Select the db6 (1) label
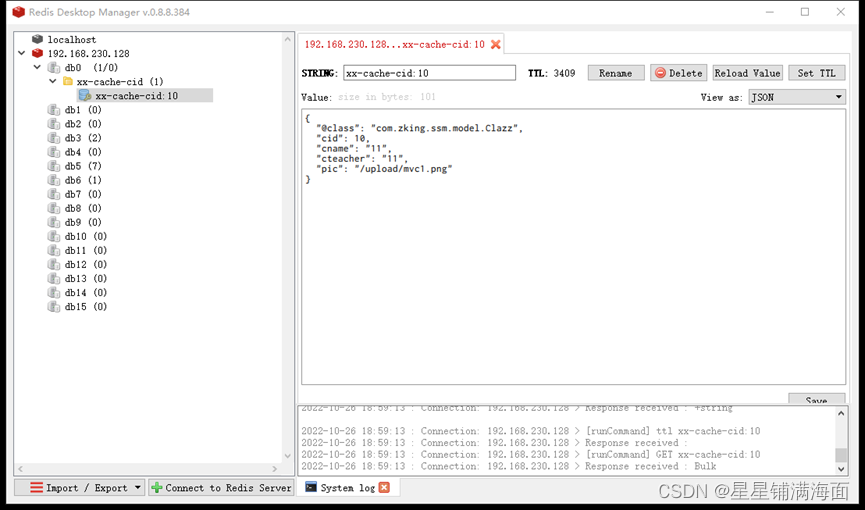865x510 pixels. [83, 180]
